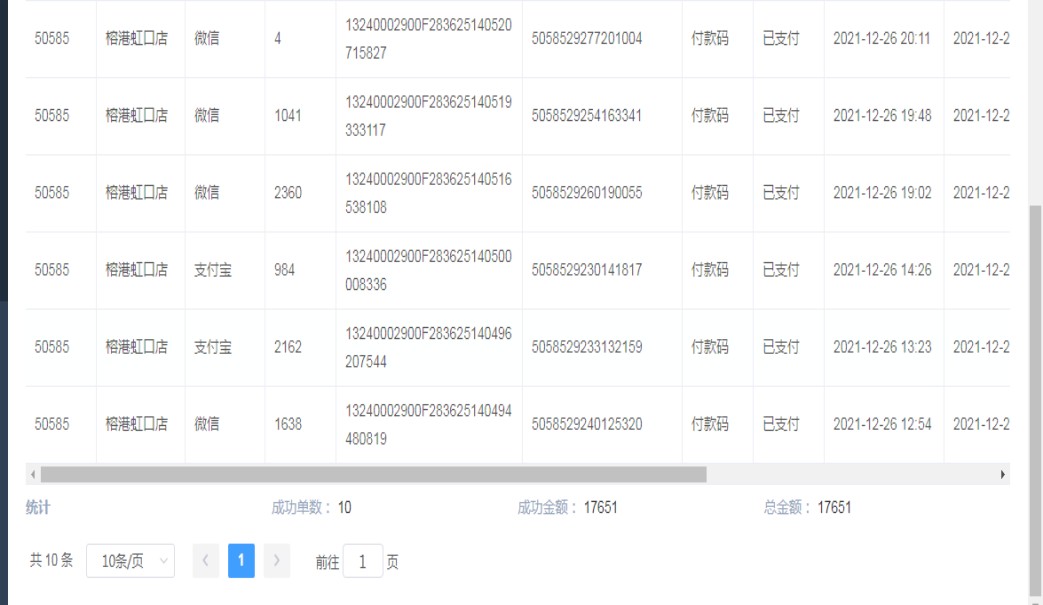Screen dimensions: 1043x605
Task: Click the 总金额 value 17651
Action: point(834,508)
